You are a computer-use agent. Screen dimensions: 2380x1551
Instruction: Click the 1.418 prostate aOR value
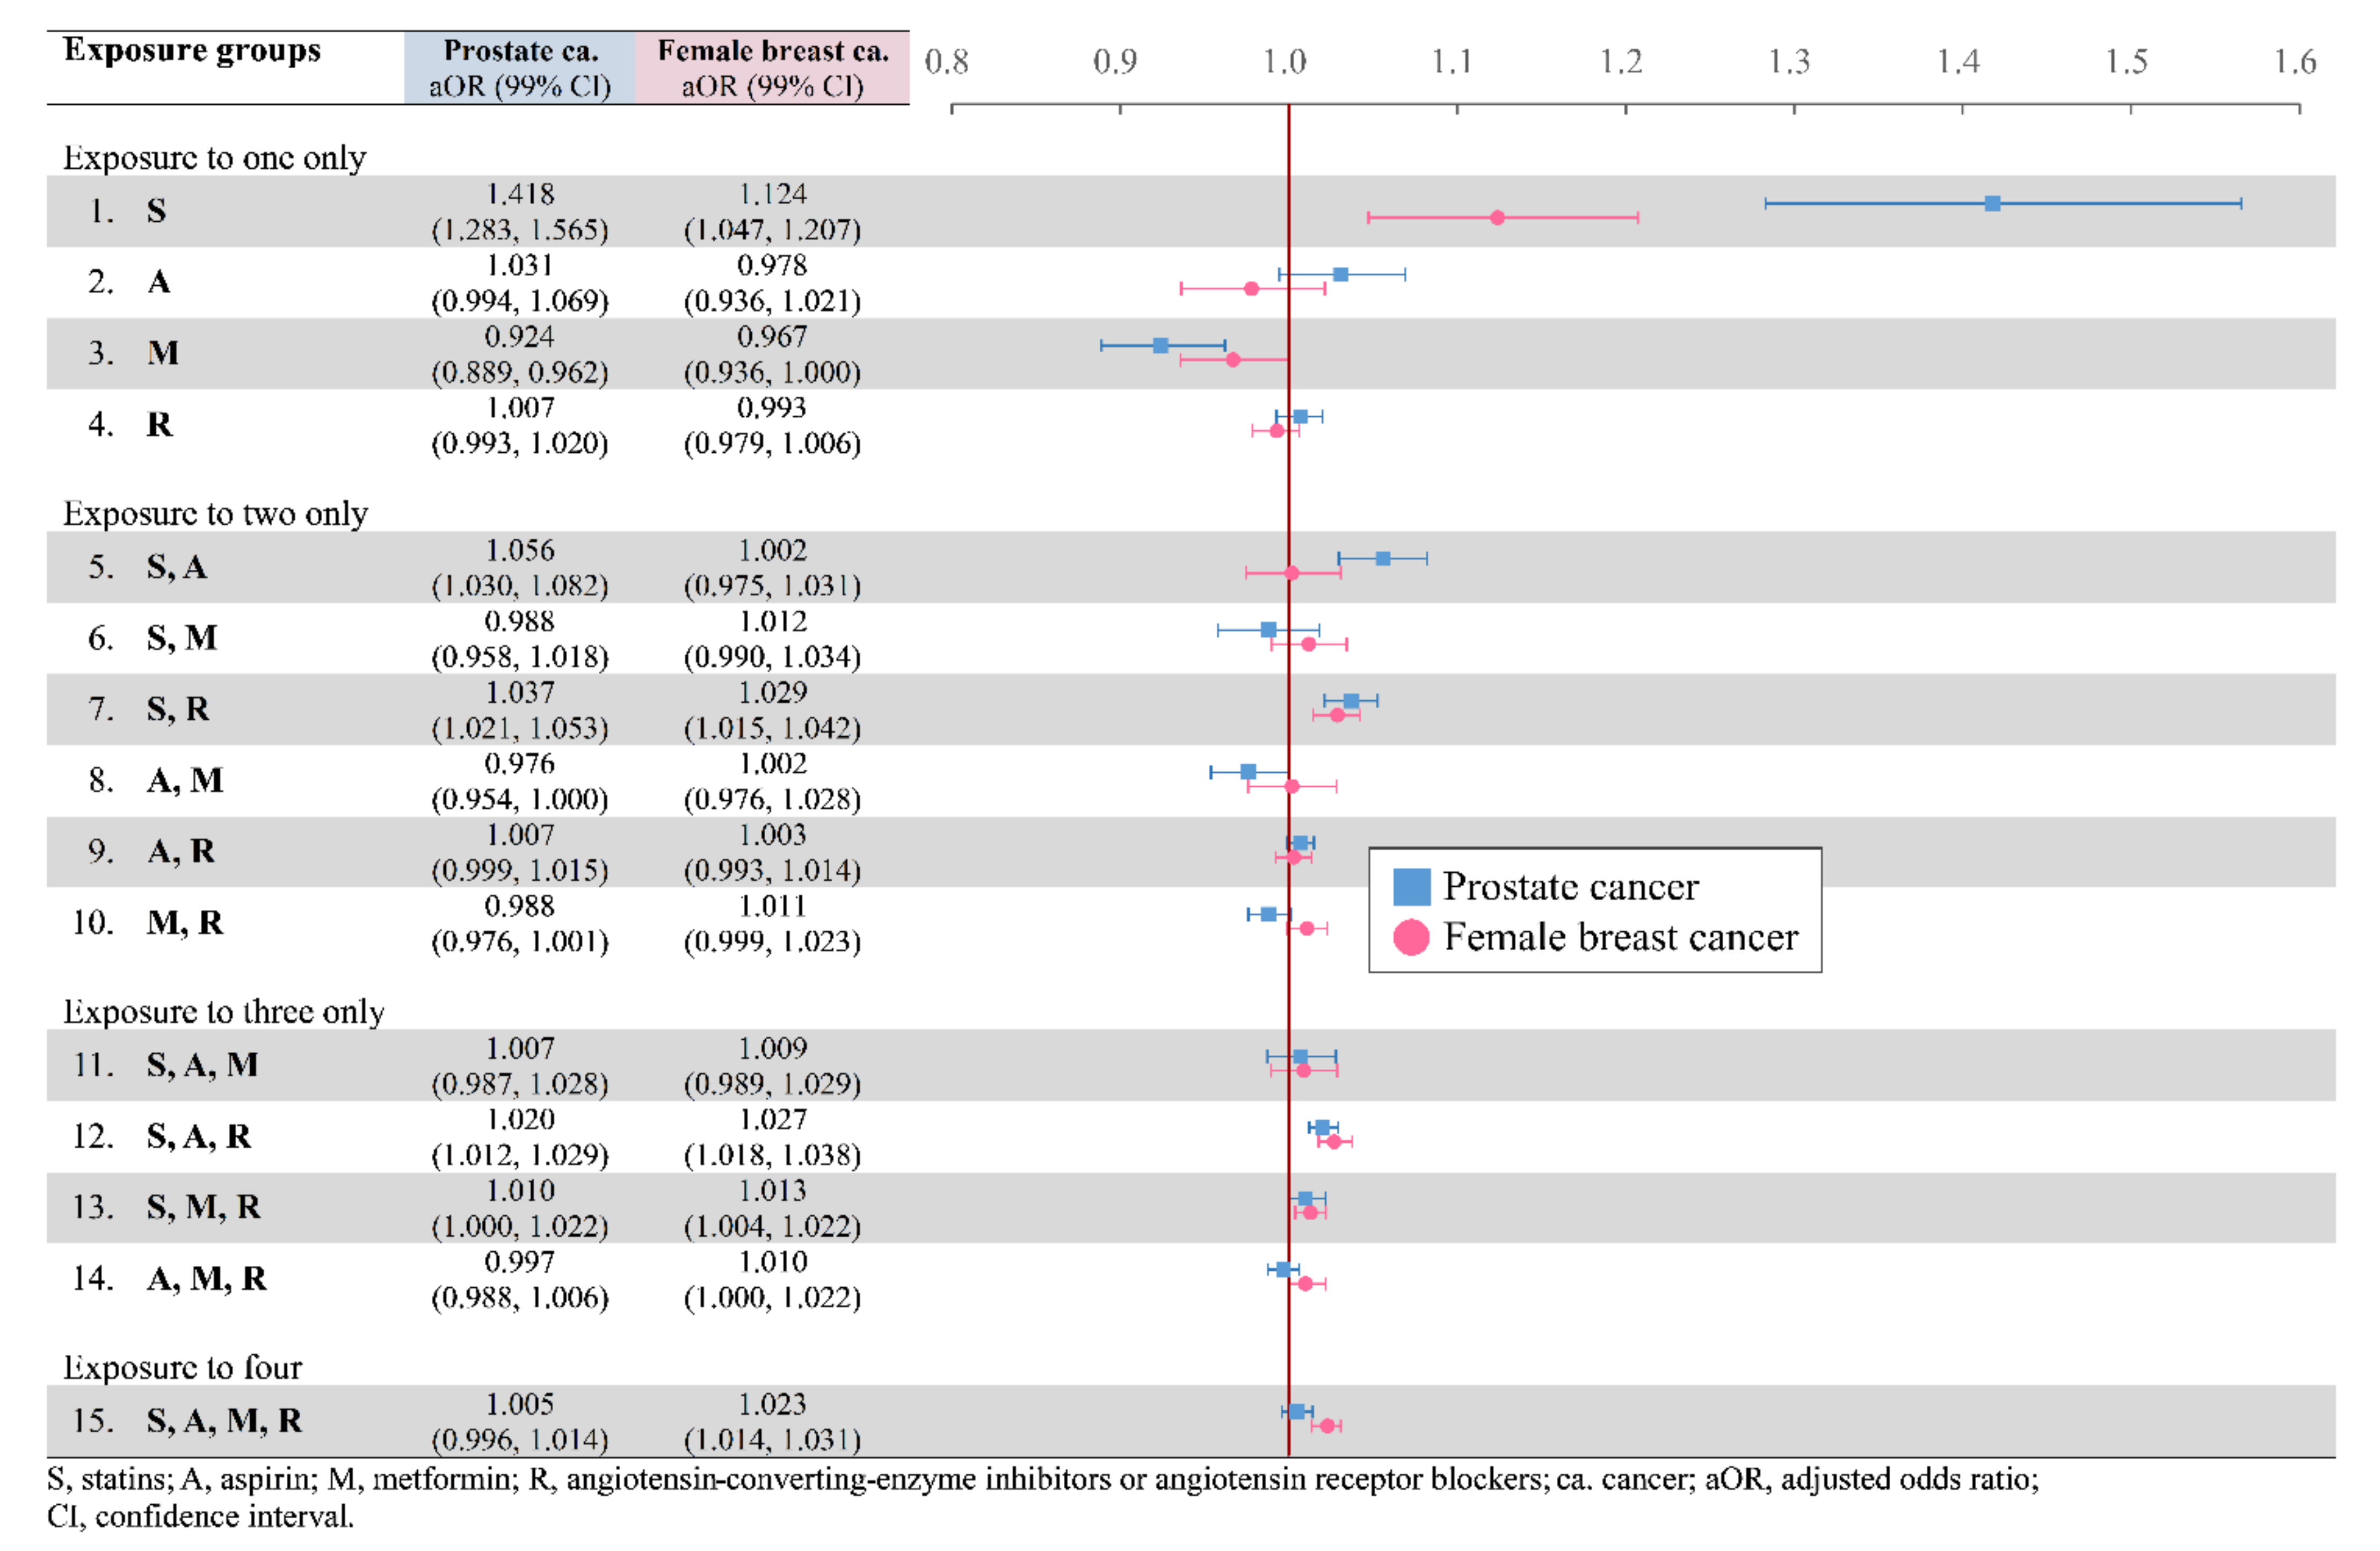(520, 194)
